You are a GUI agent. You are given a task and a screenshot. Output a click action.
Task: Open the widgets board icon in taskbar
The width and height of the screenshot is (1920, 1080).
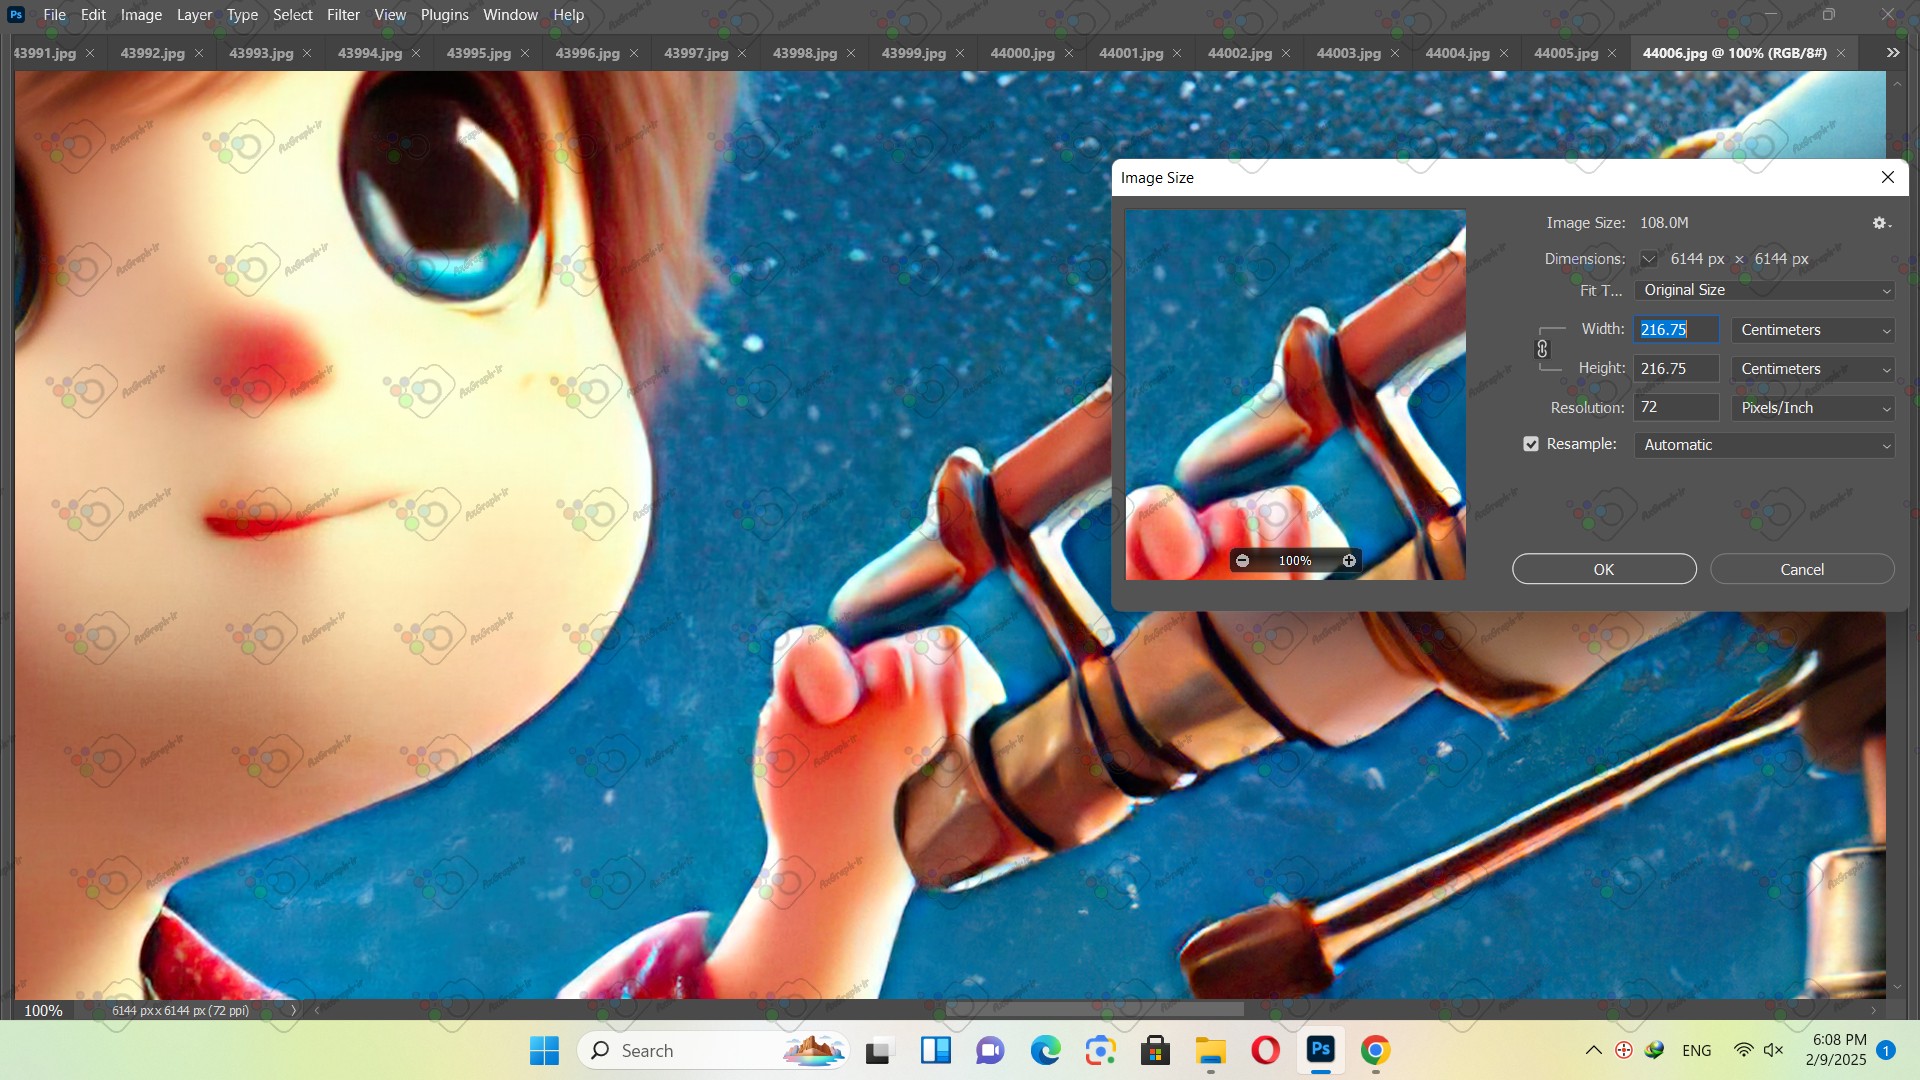pyautogui.click(x=936, y=1051)
